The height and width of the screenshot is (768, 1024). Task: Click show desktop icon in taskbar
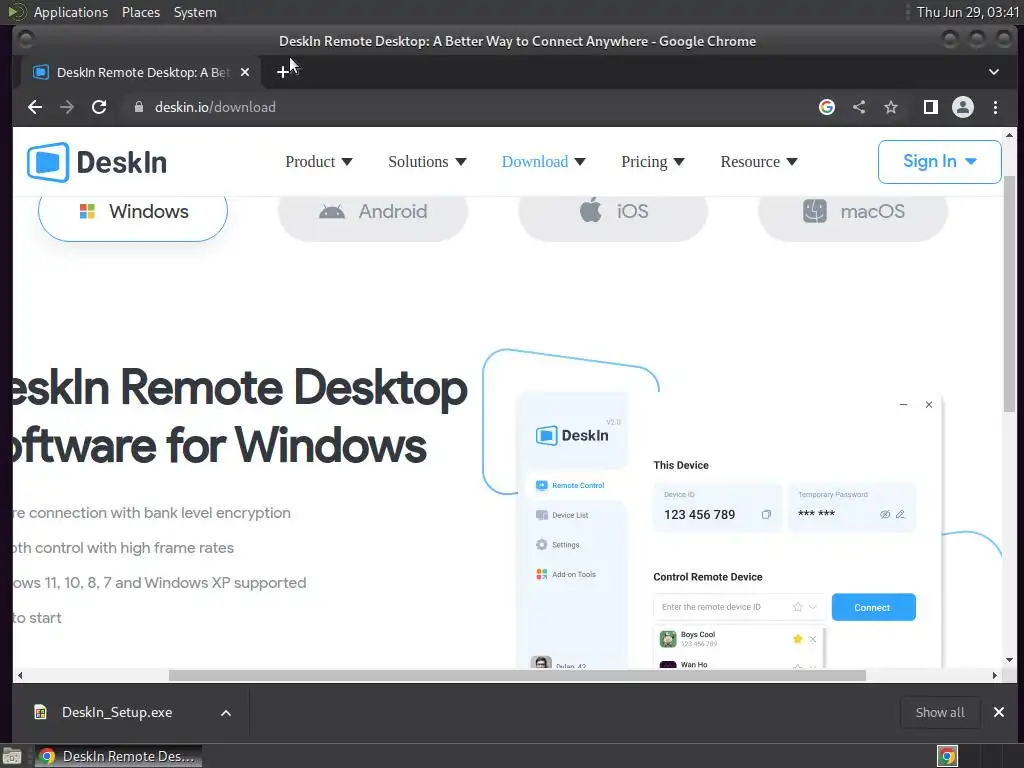[x=12, y=756]
